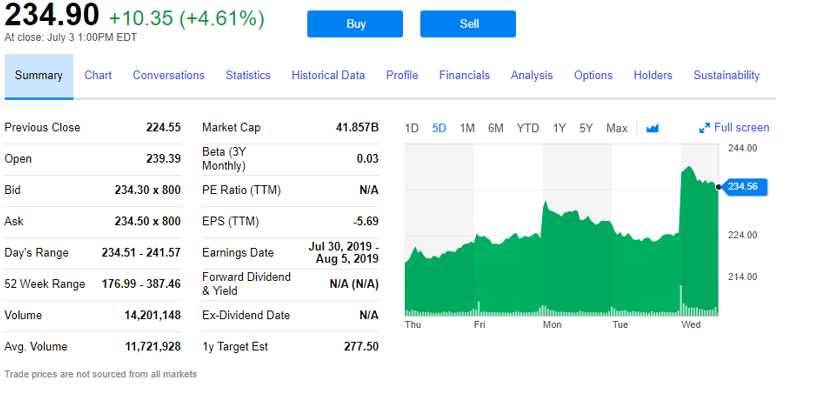Click the blue Buy button

(x=355, y=24)
